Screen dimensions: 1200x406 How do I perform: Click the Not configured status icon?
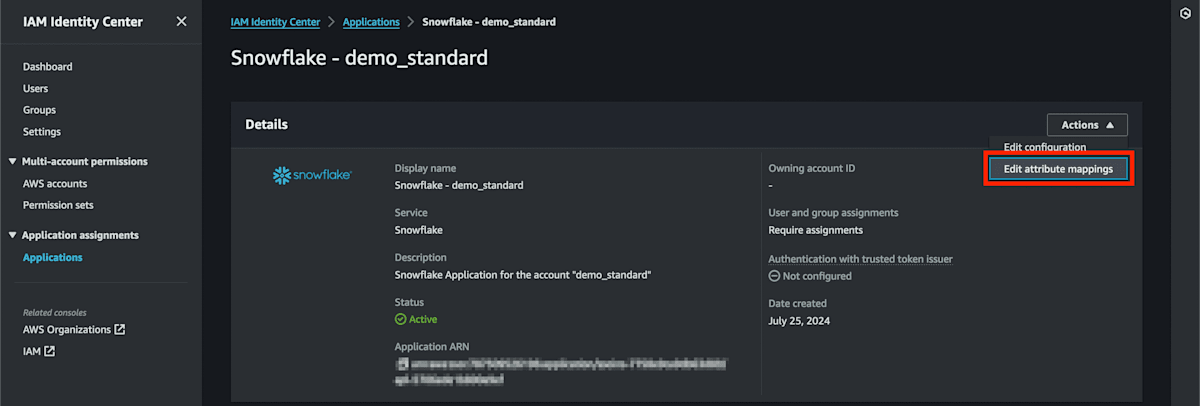[x=774, y=276]
